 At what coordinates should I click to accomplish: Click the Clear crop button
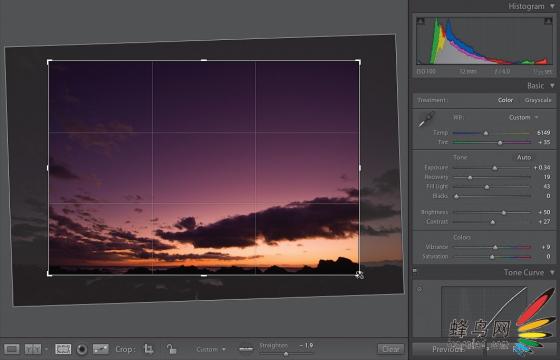point(391,349)
